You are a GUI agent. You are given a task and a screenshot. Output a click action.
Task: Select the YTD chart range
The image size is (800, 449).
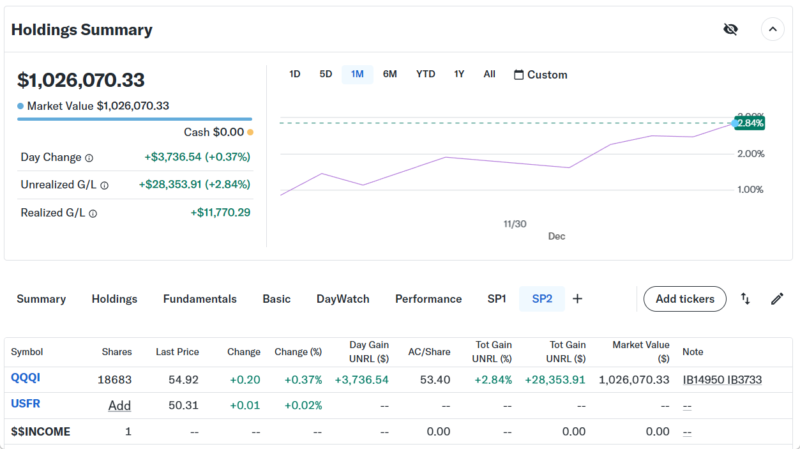(x=426, y=75)
